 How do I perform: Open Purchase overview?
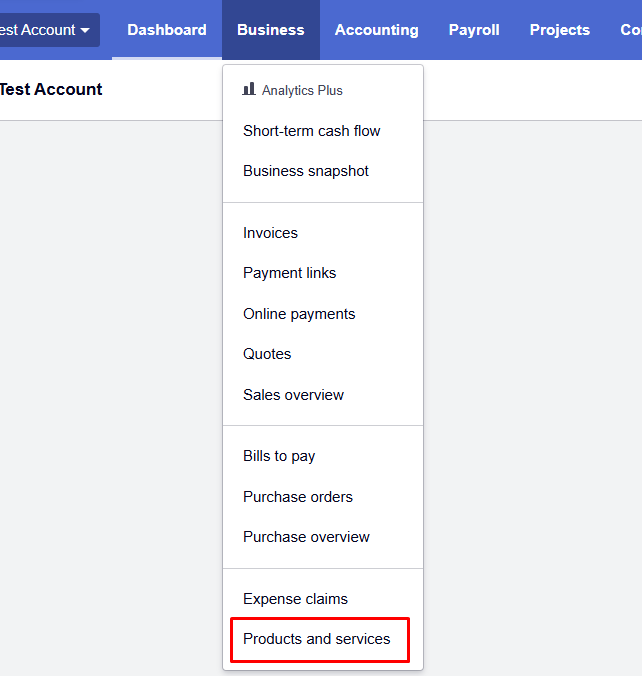pos(306,537)
